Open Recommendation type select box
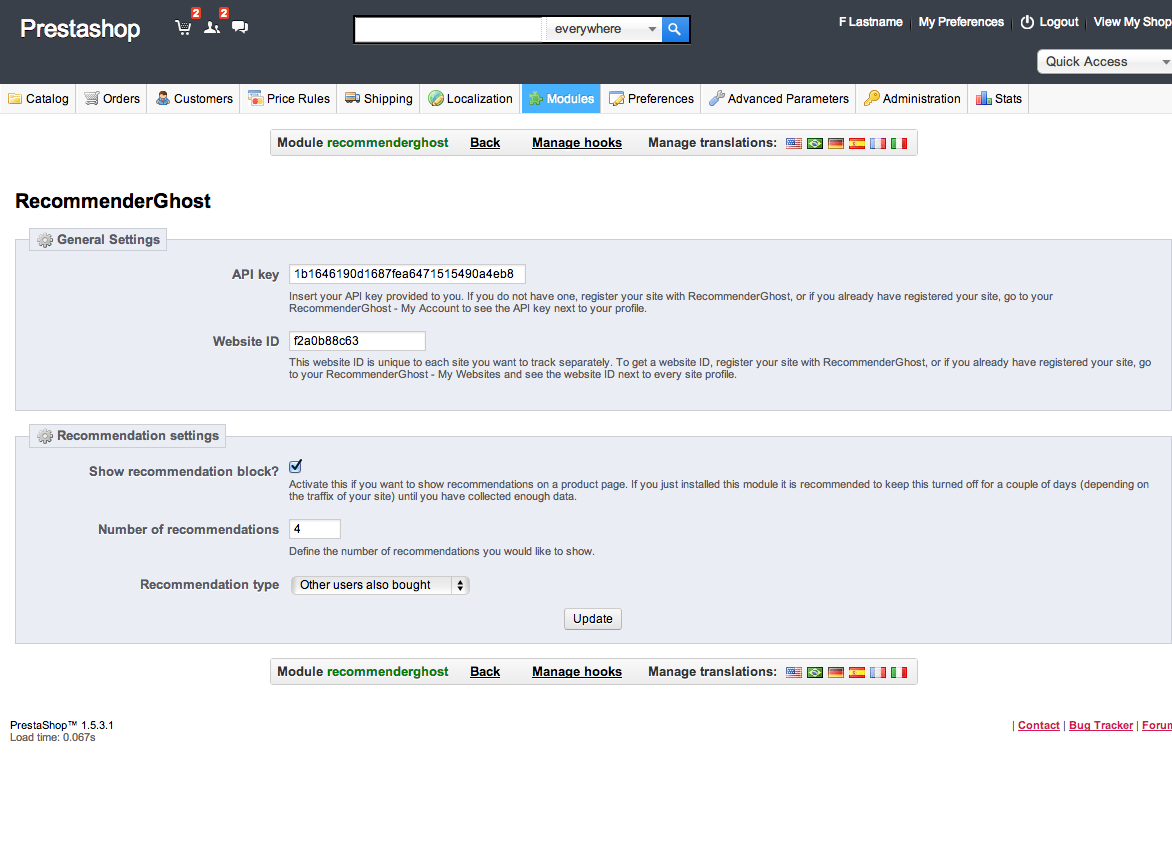This screenshot has height=844, width=1172. [380, 585]
